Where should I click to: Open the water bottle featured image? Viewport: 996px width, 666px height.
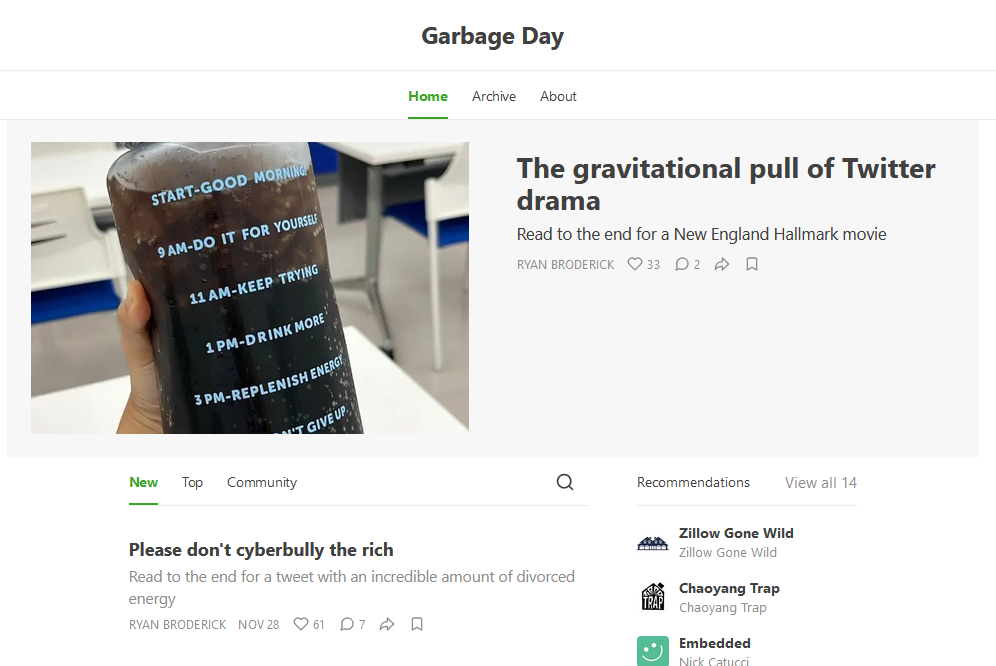tap(250, 288)
